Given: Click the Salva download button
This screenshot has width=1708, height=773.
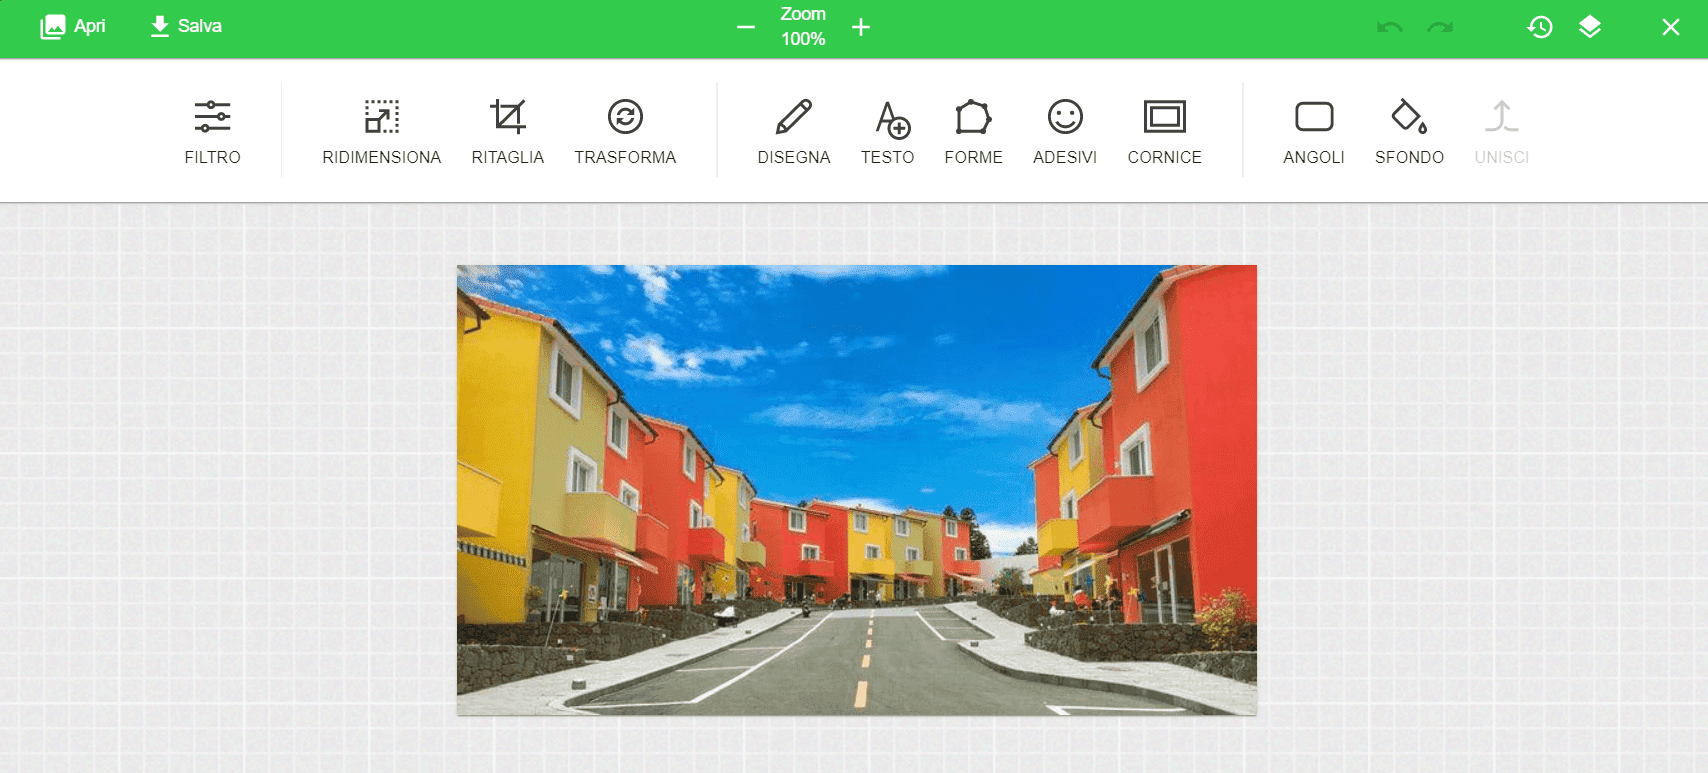Looking at the screenshot, I should pos(186,27).
